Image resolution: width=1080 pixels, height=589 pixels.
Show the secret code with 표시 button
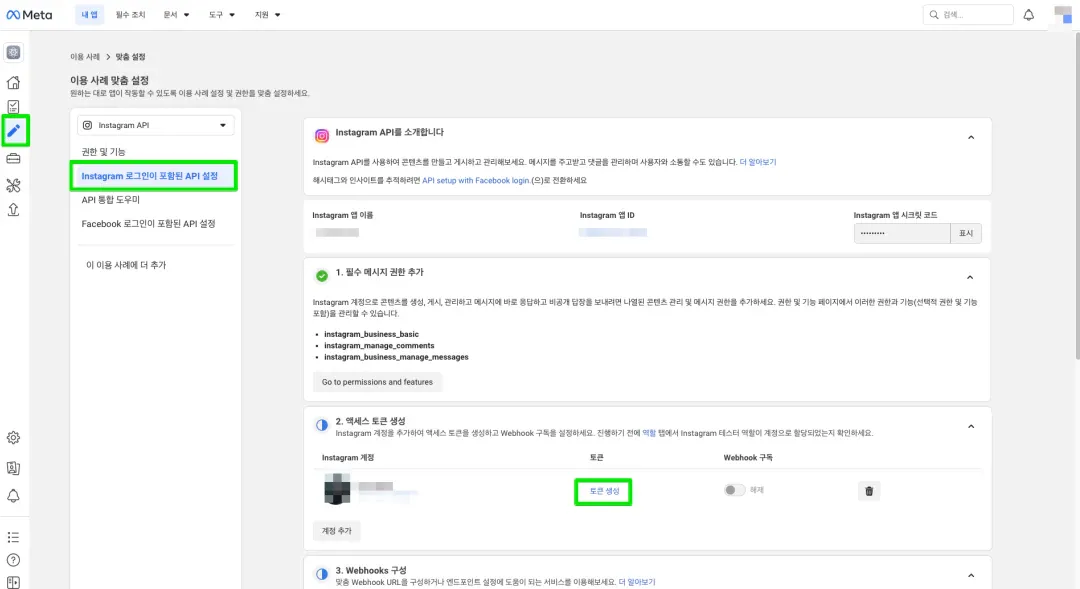tap(966, 234)
